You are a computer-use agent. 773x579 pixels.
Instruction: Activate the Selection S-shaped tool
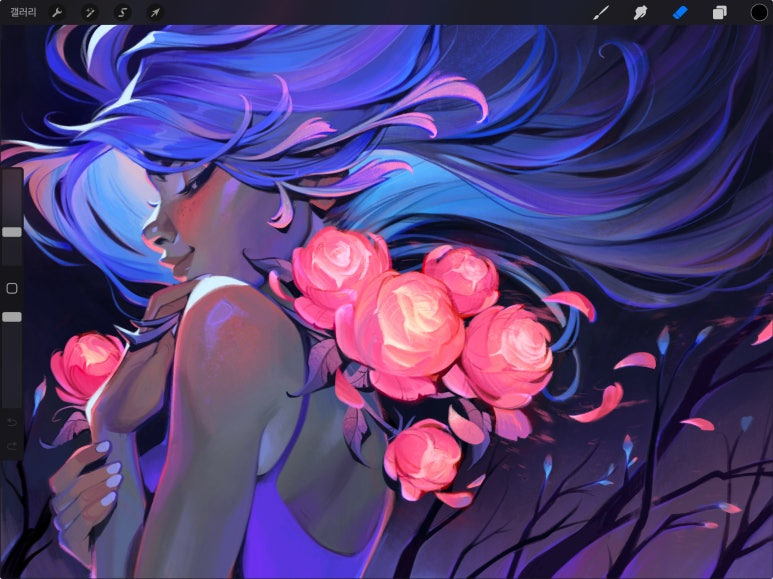[122, 12]
